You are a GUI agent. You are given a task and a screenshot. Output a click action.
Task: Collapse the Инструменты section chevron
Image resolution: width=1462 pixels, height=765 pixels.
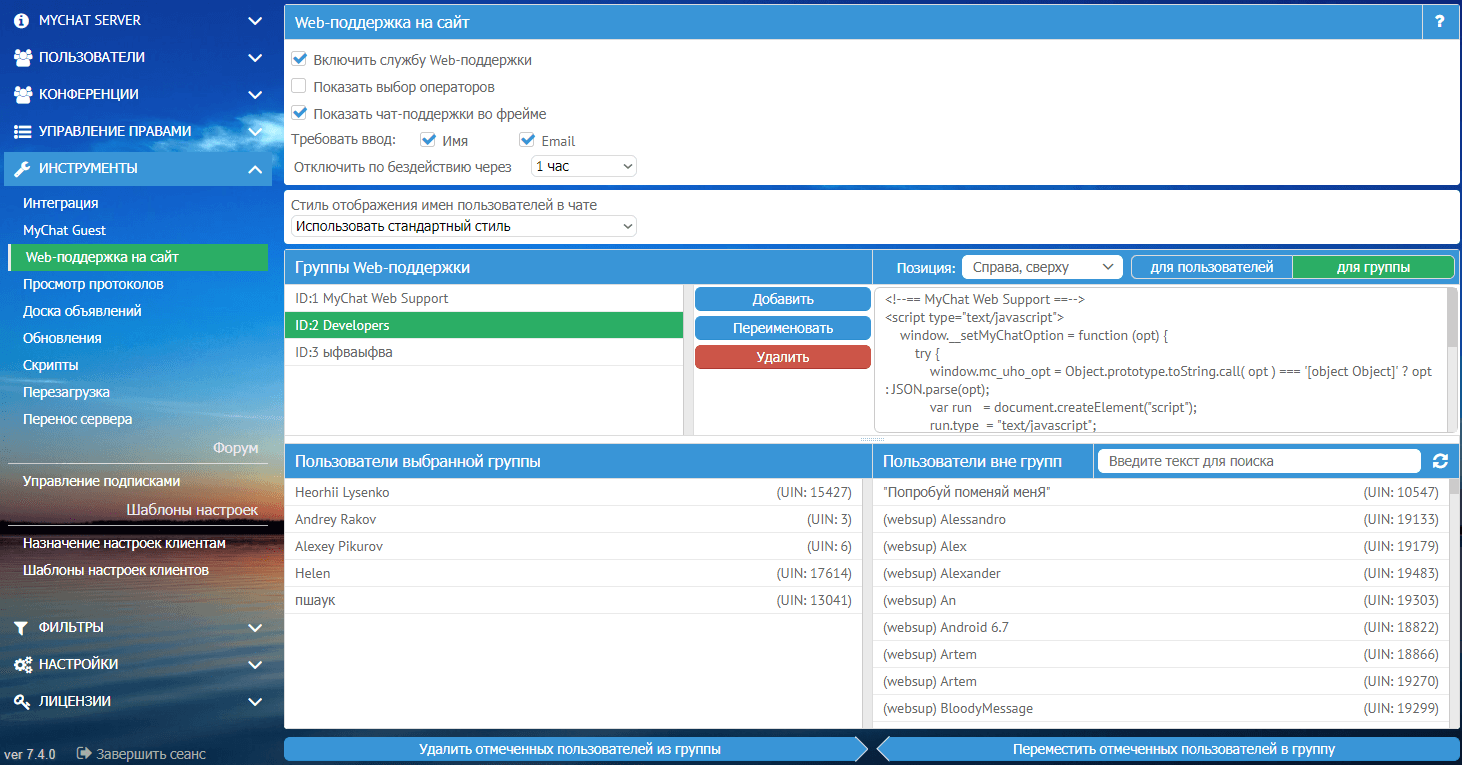(254, 168)
